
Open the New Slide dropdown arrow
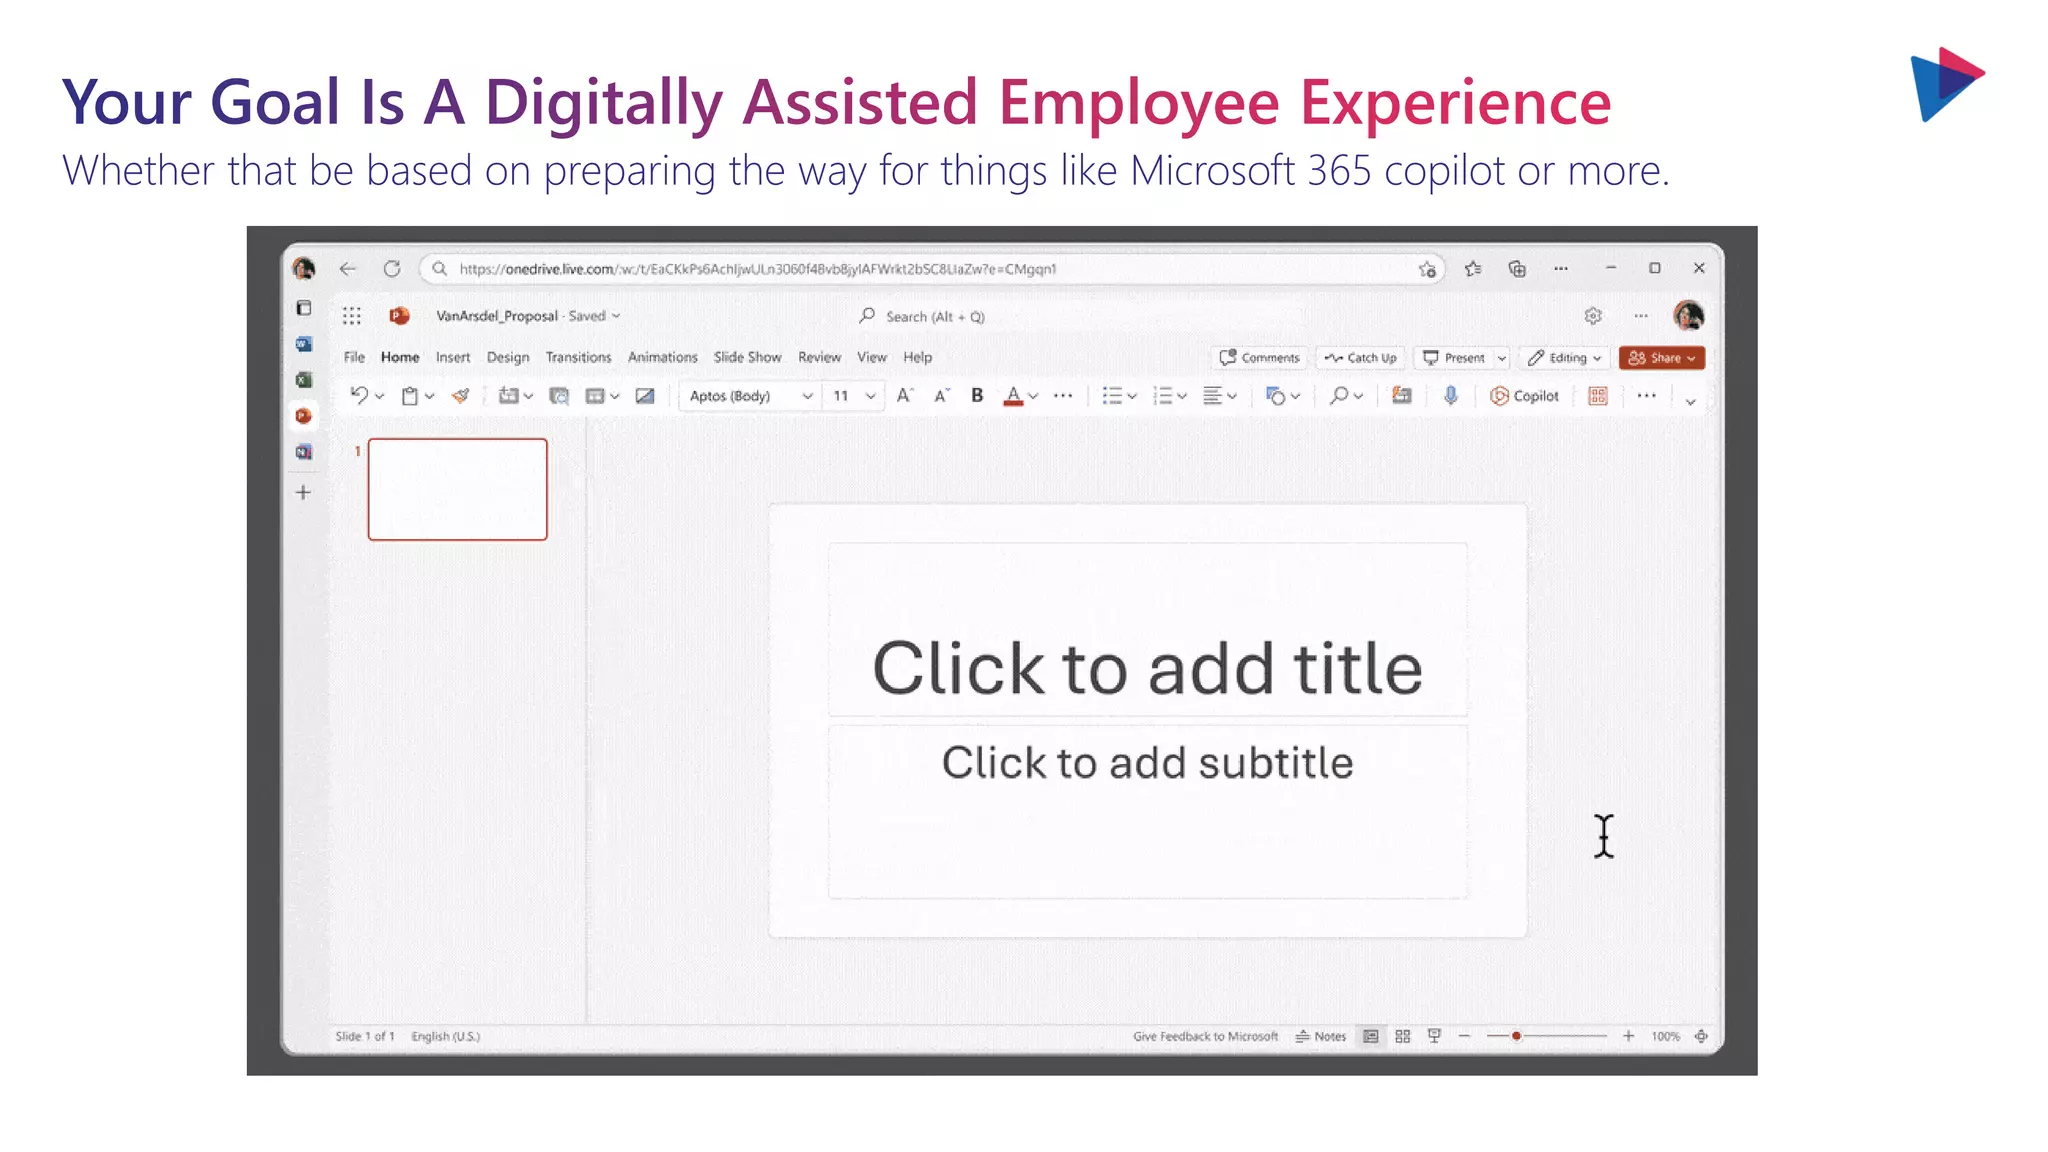(528, 397)
